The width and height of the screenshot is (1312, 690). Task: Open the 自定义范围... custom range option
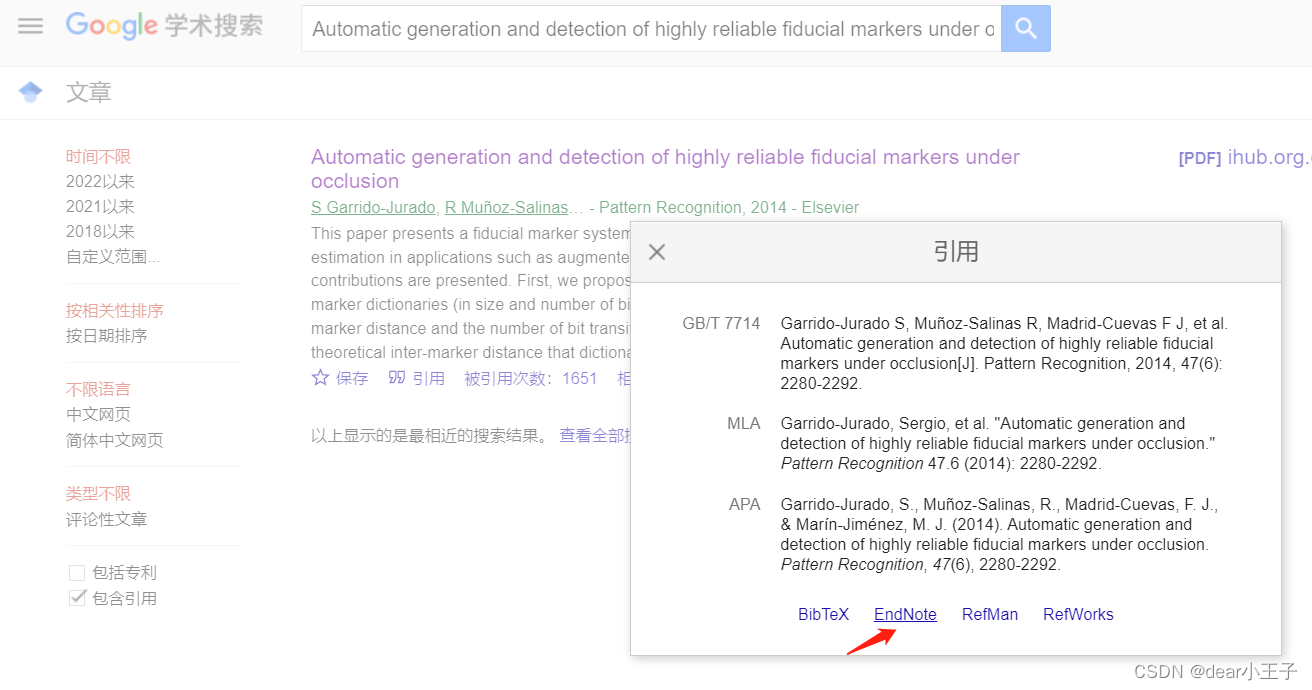[113, 257]
